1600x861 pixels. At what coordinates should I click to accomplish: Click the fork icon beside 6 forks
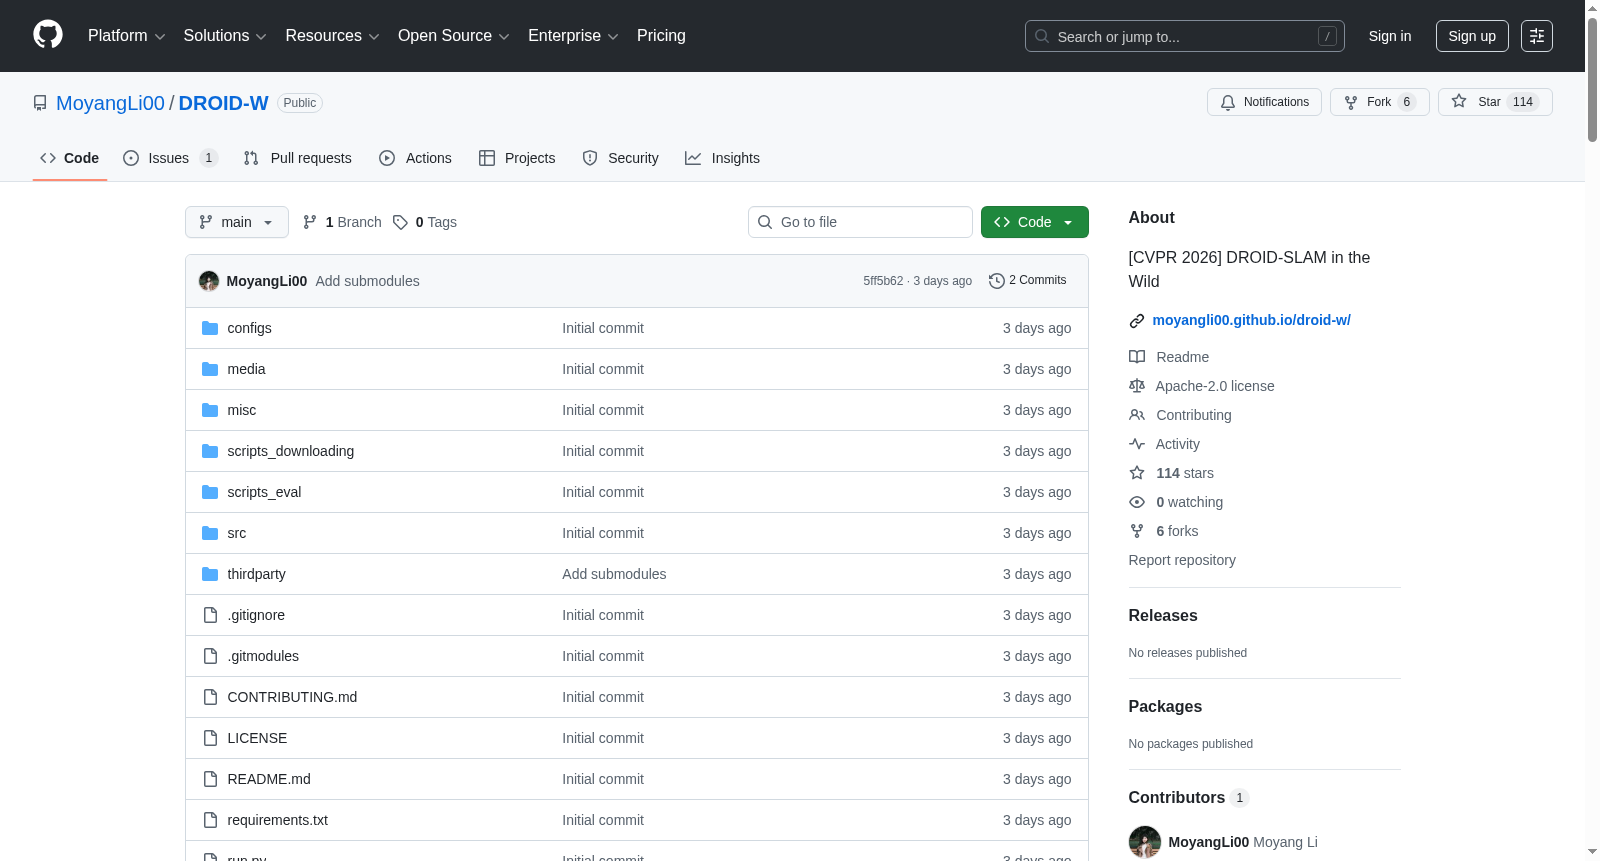coord(1137,531)
